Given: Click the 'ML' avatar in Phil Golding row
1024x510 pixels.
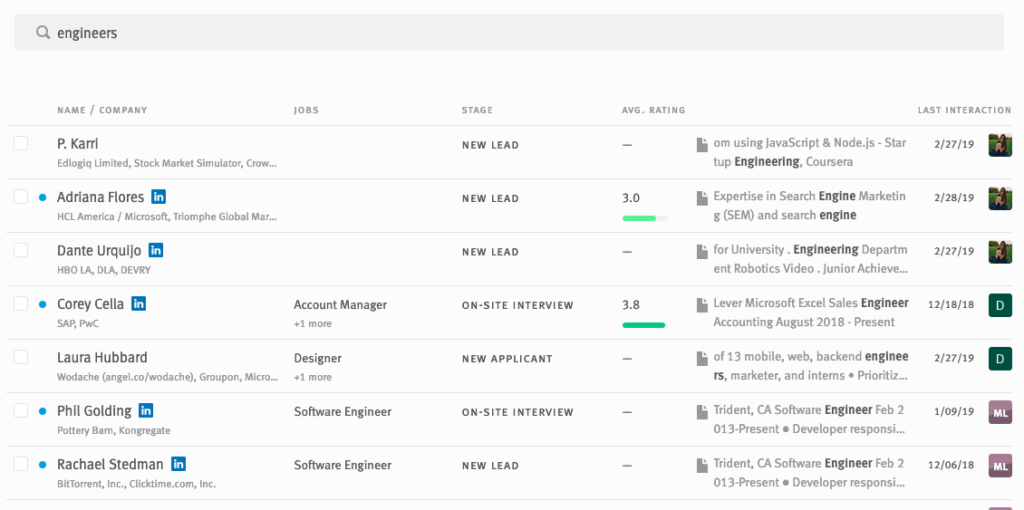Looking at the screenshot, I should point(1000,413).
